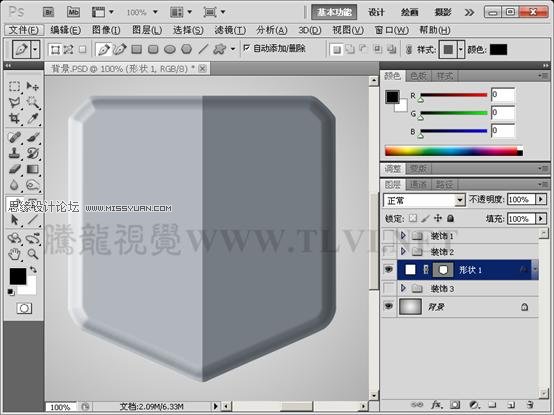Expand the 装饰 1 group
Image resolution: width=554 pixels, height=415 pixels.
[x=403, y=235]
